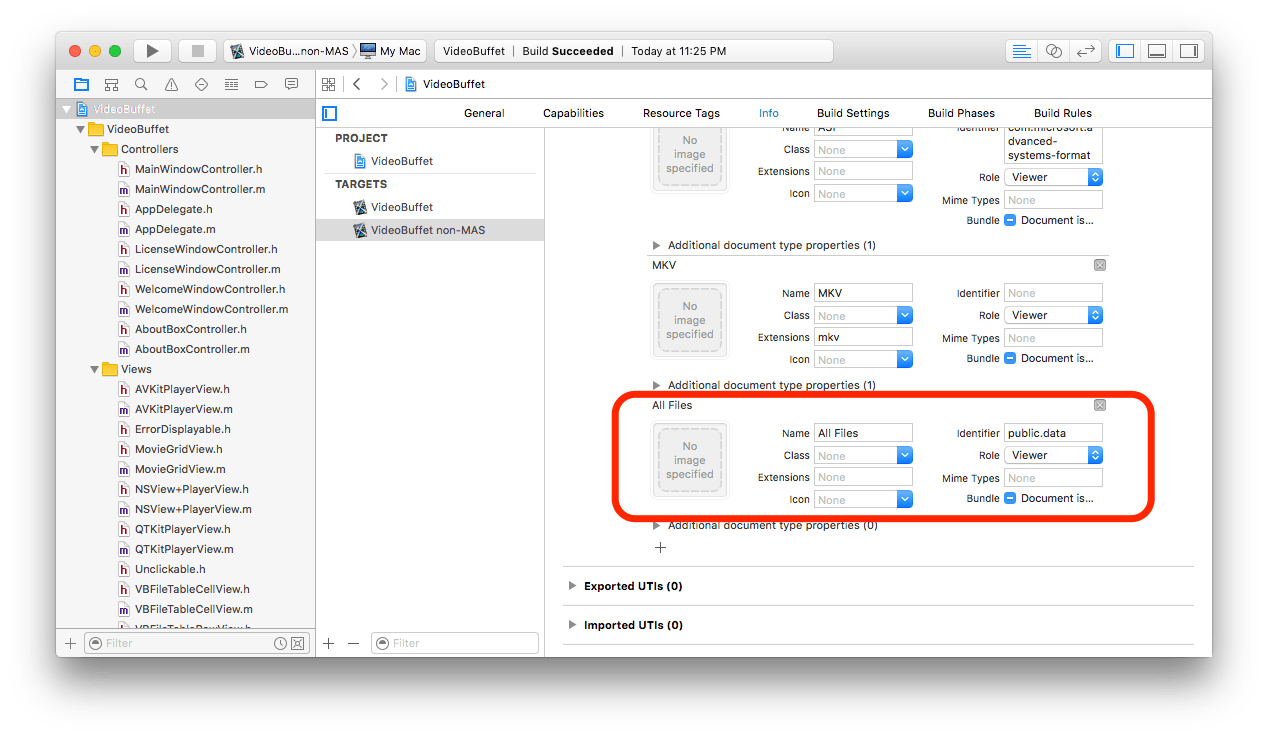Switch to the Assistant editor

pos(1053,50)
